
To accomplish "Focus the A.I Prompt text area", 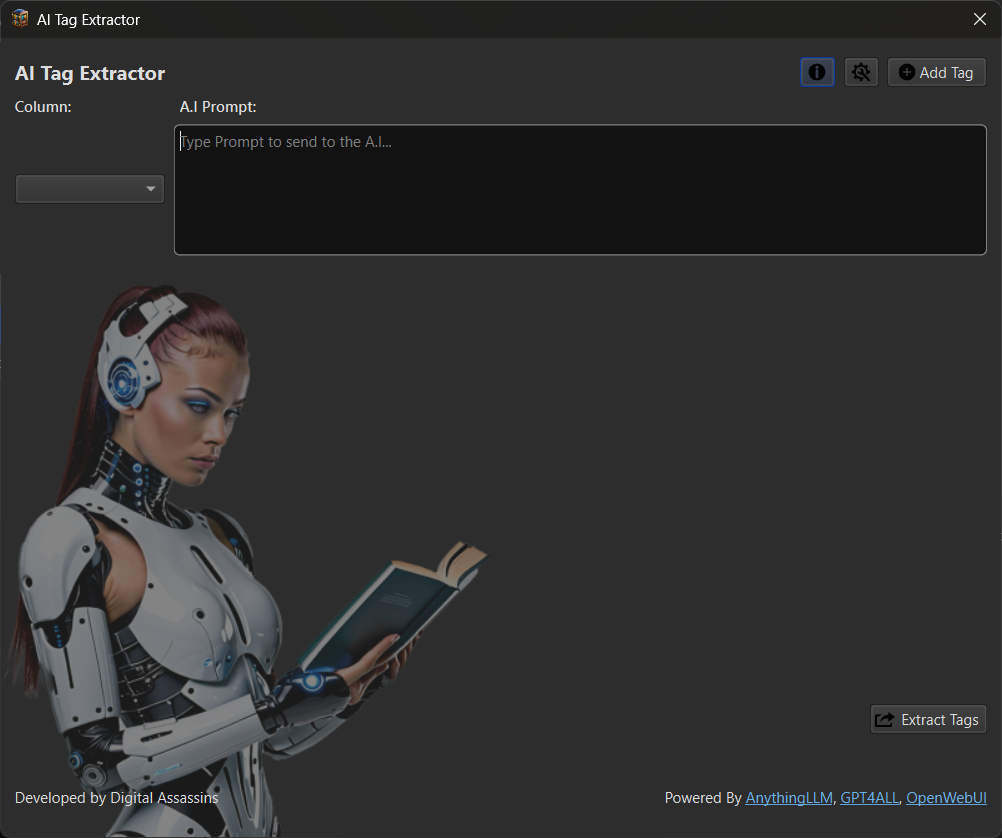I will coord(580,190).
